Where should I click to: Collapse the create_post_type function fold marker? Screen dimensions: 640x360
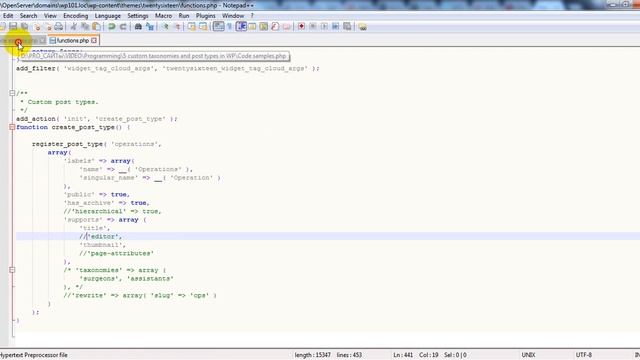(12, 127)
